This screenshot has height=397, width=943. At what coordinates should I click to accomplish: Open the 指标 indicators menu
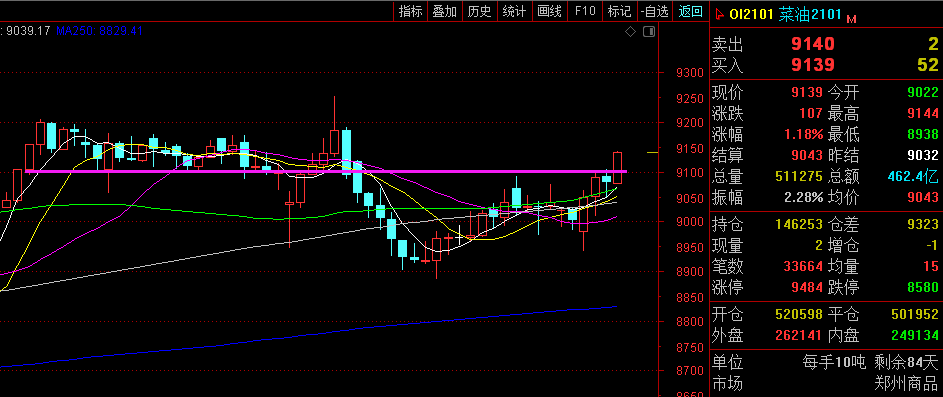pyautogui.click(x=411, y=11)
